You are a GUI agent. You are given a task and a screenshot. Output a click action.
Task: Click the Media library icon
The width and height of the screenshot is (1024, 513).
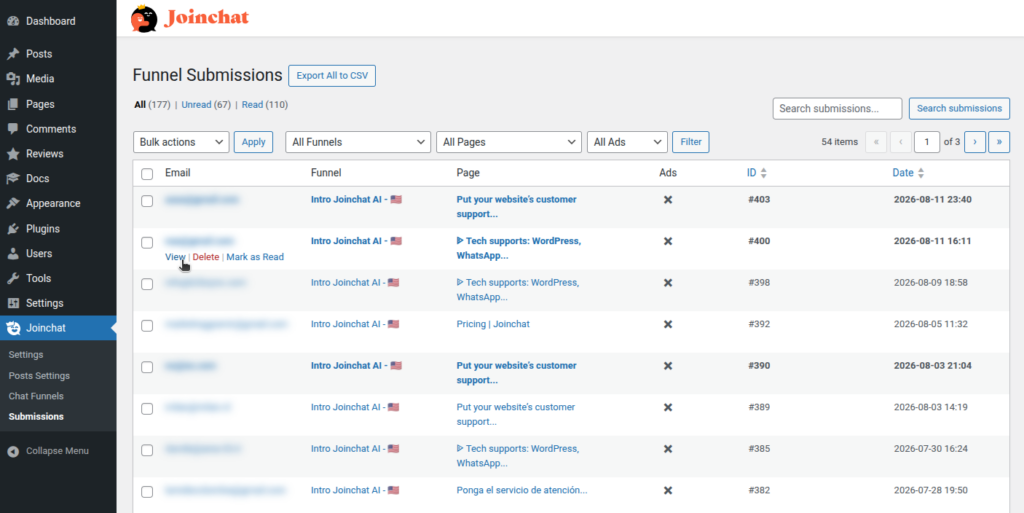[13, 78]
